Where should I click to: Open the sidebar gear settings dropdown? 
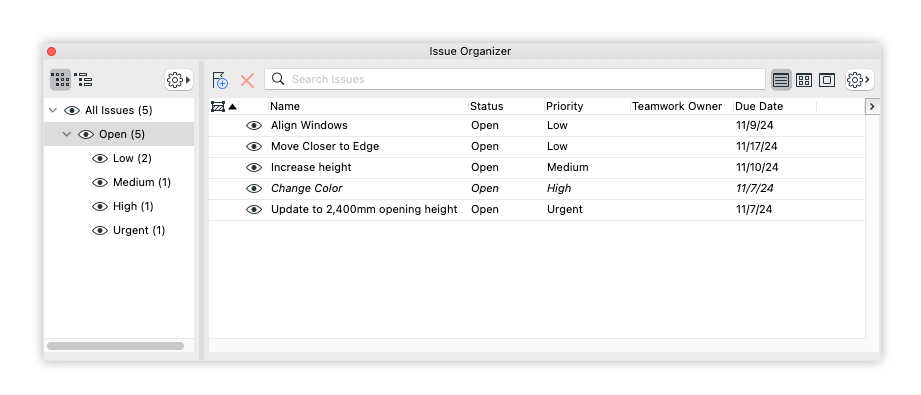click(x=179, y=79)
